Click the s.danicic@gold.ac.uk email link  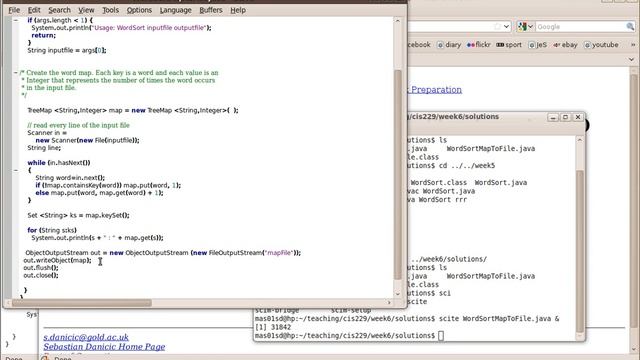86,337
